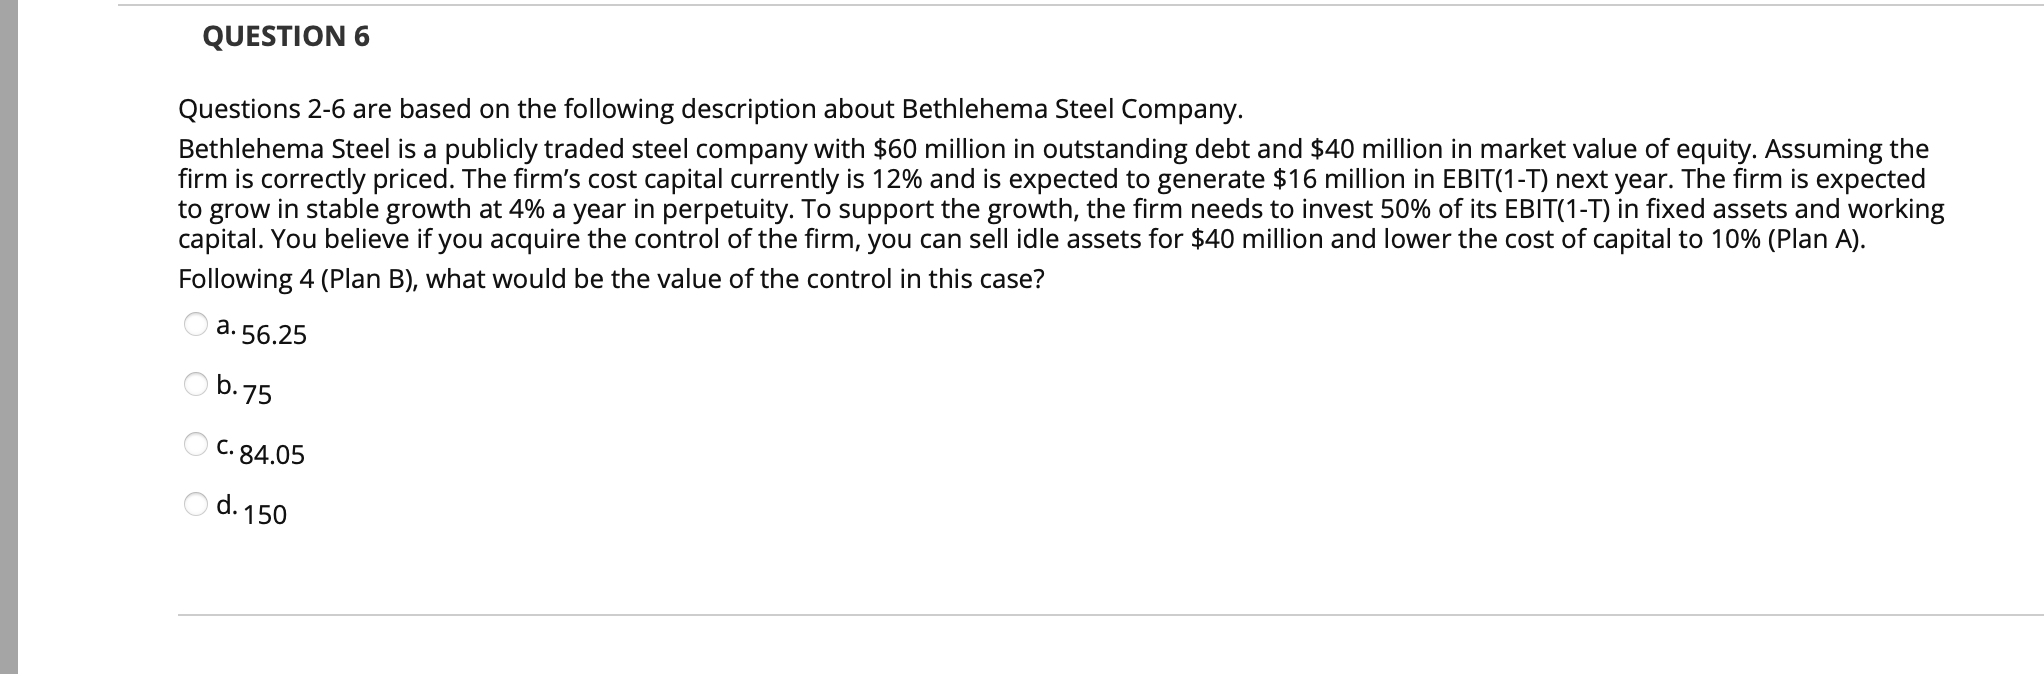Click the answer value 150
The width and height of the screenshot is (2044, 674).
[x=265, y=515]
